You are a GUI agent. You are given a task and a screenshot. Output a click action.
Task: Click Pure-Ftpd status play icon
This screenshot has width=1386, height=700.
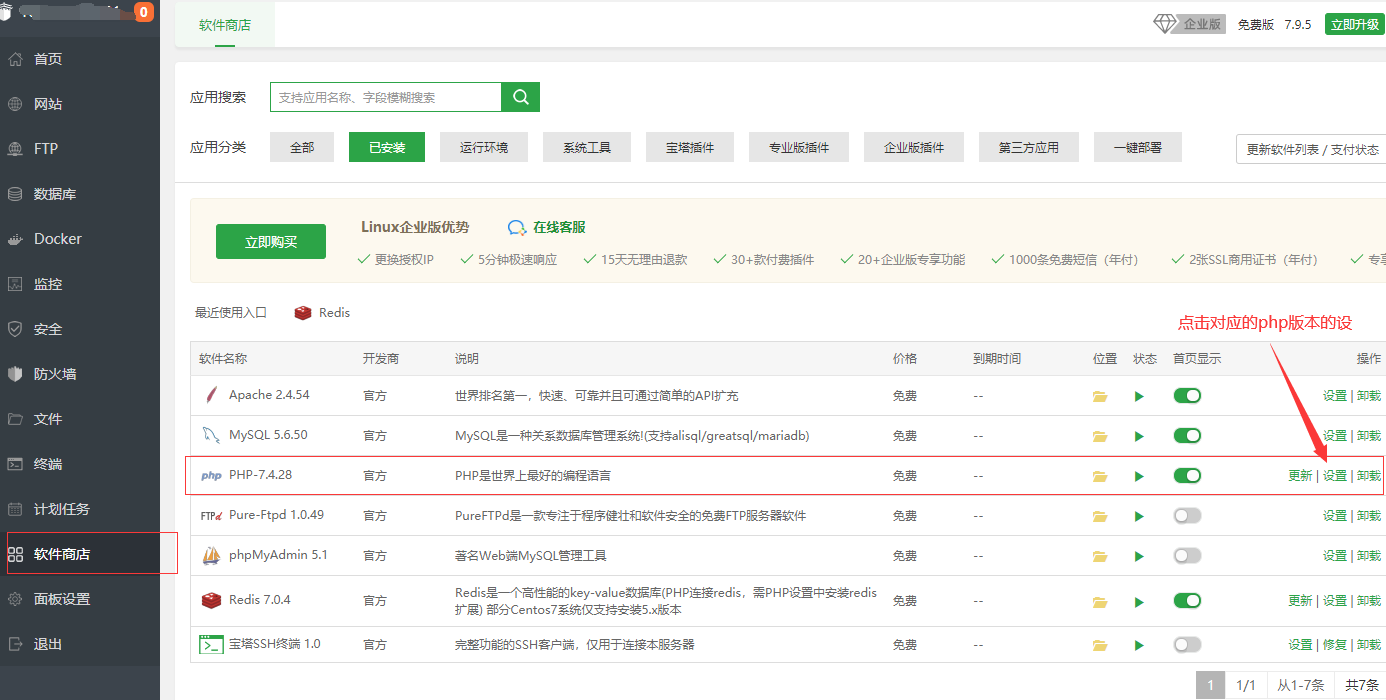1139,516
